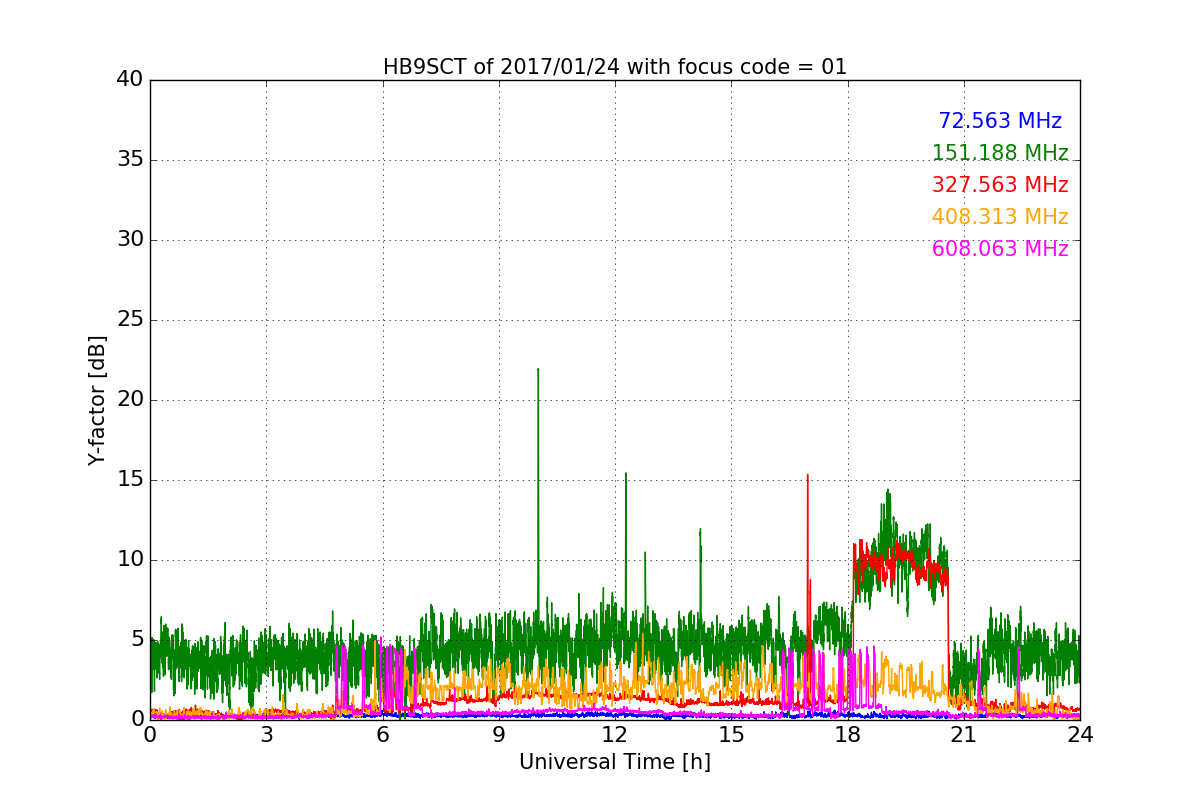Click the x-axis tick label 24
This screenshot has height=800, width=1200.
click(x=1080, y=734)
